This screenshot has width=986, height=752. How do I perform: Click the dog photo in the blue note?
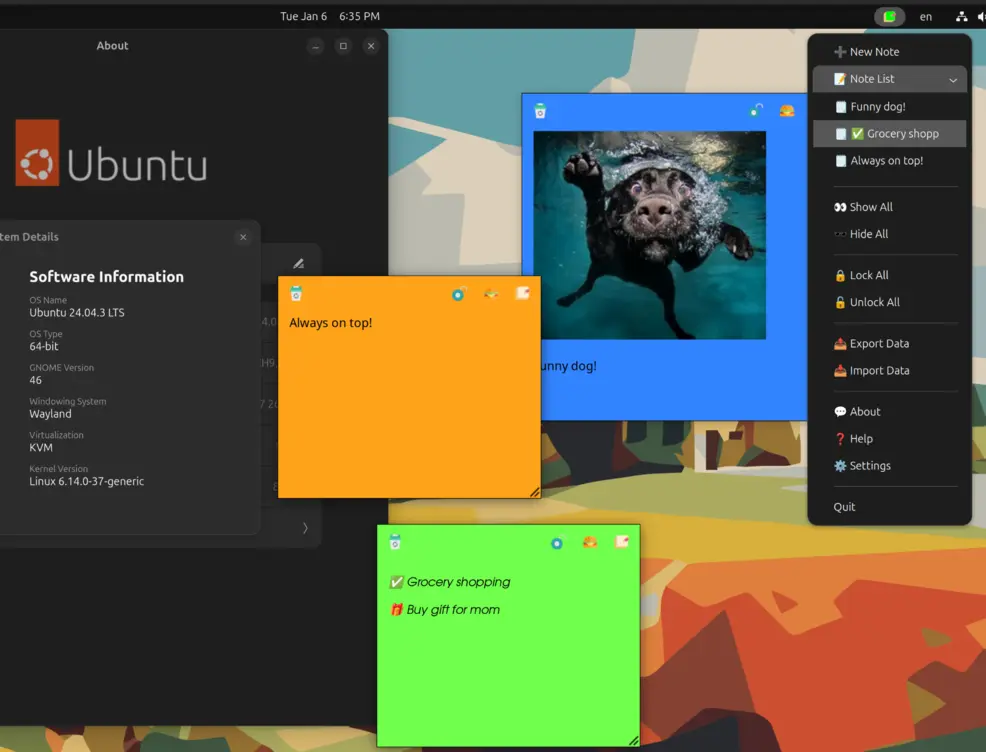(x=649, y=235)
